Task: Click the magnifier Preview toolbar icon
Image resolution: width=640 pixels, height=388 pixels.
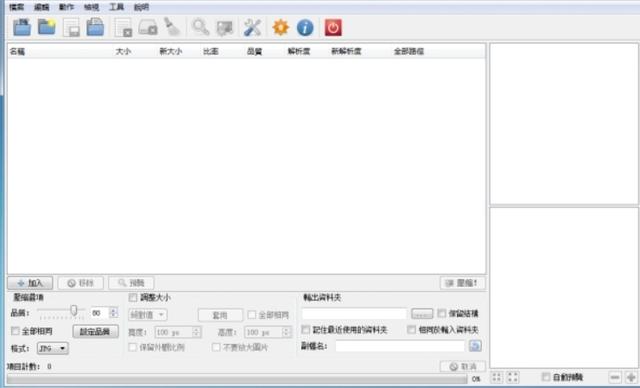Action: pos(200,27)
